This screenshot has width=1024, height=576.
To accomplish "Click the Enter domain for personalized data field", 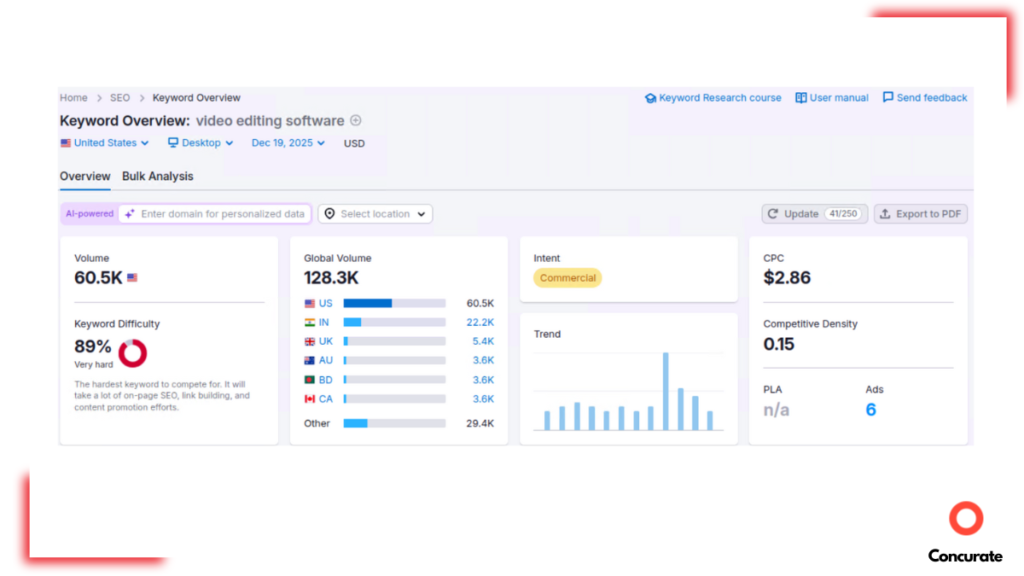I will tap(222, 213).
